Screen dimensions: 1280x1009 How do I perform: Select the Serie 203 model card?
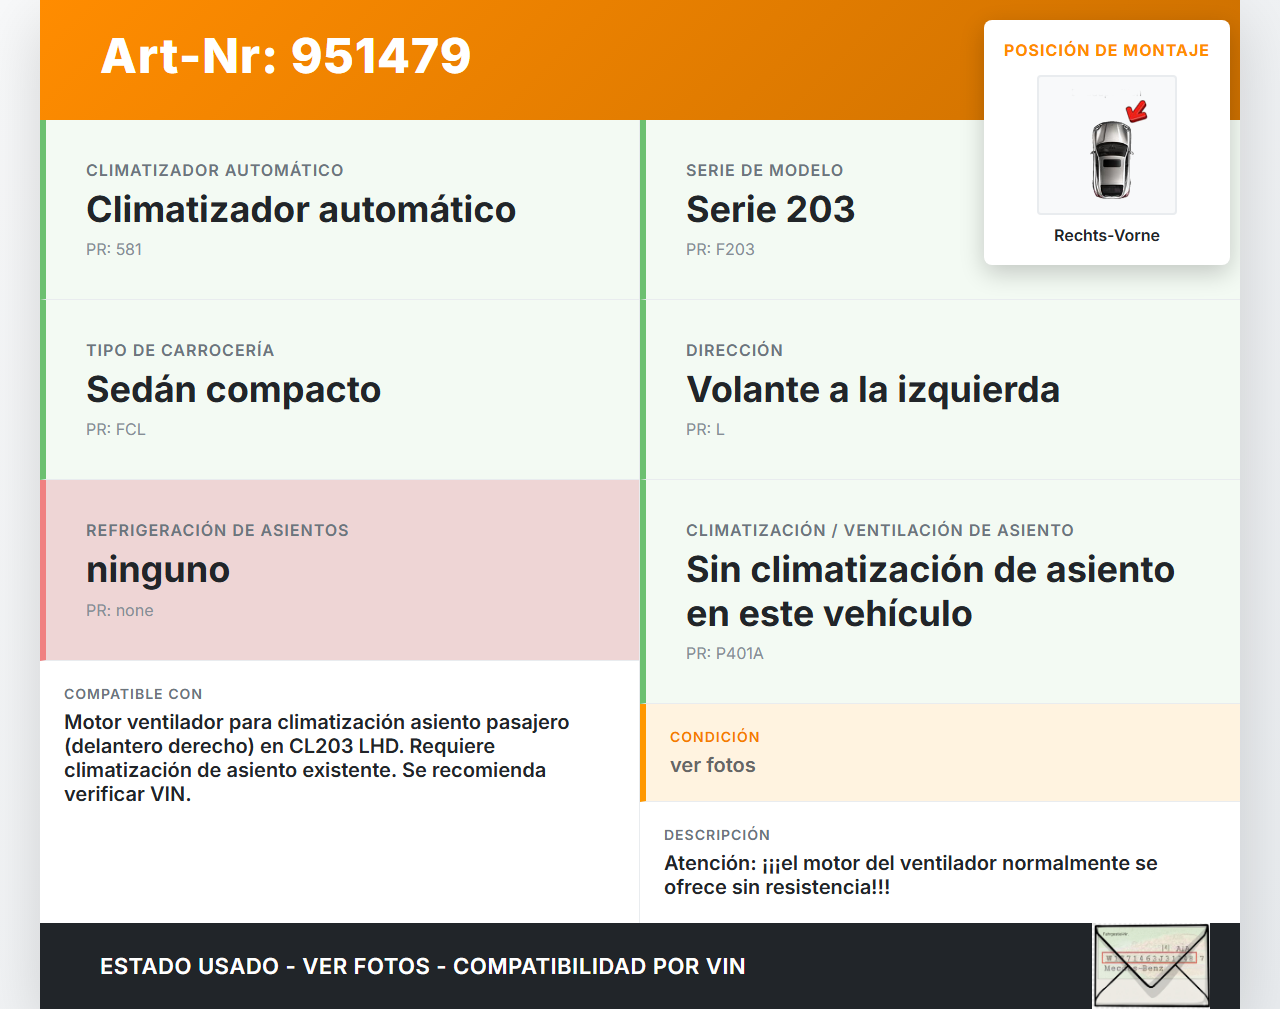pos(810,210)
